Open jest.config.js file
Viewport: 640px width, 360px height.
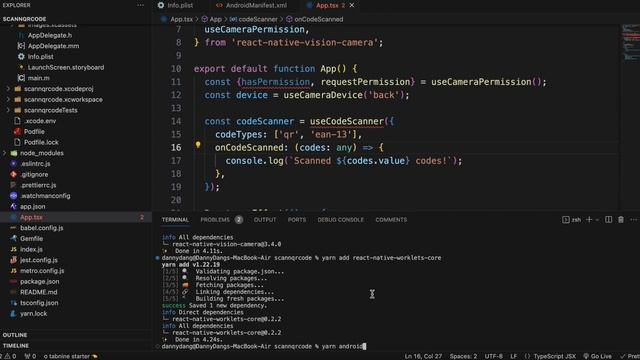point(39,260)
